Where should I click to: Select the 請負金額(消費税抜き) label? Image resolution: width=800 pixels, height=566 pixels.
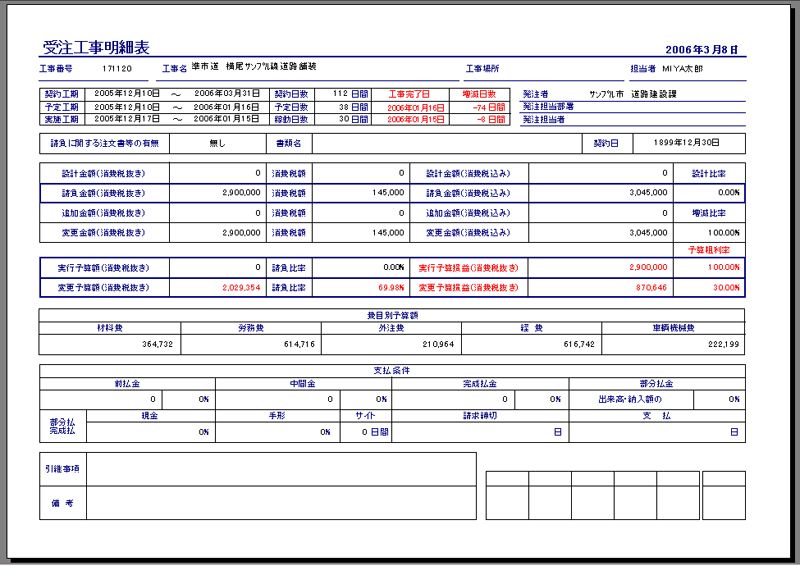coord(104,193)
